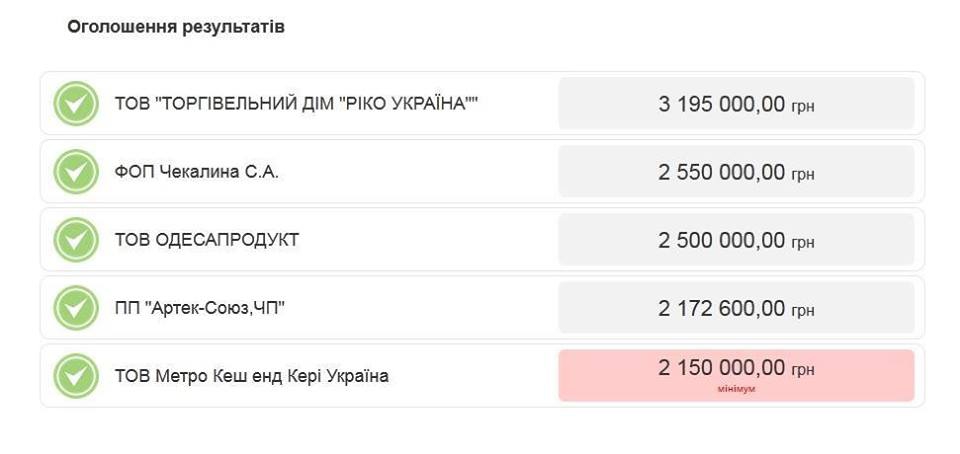Click the 2 500 000,00 грн bid amount
The image size is (960, 454).
[736, 239]
